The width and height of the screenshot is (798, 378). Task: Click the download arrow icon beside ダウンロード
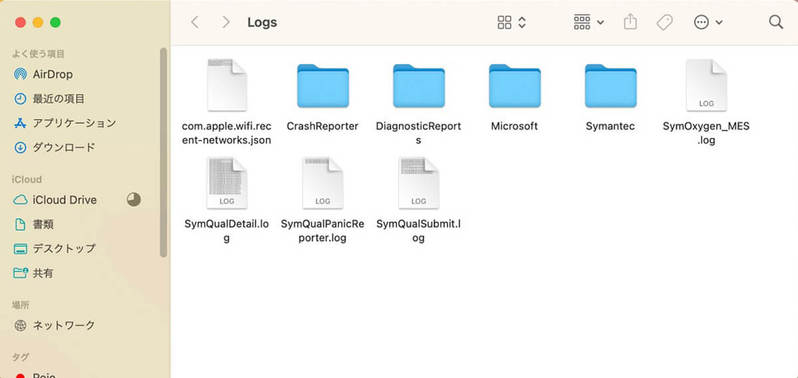[20, 148]
